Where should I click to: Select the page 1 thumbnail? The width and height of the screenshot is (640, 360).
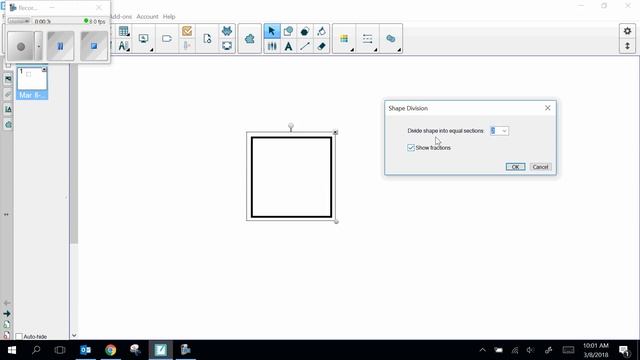point(32,79)
